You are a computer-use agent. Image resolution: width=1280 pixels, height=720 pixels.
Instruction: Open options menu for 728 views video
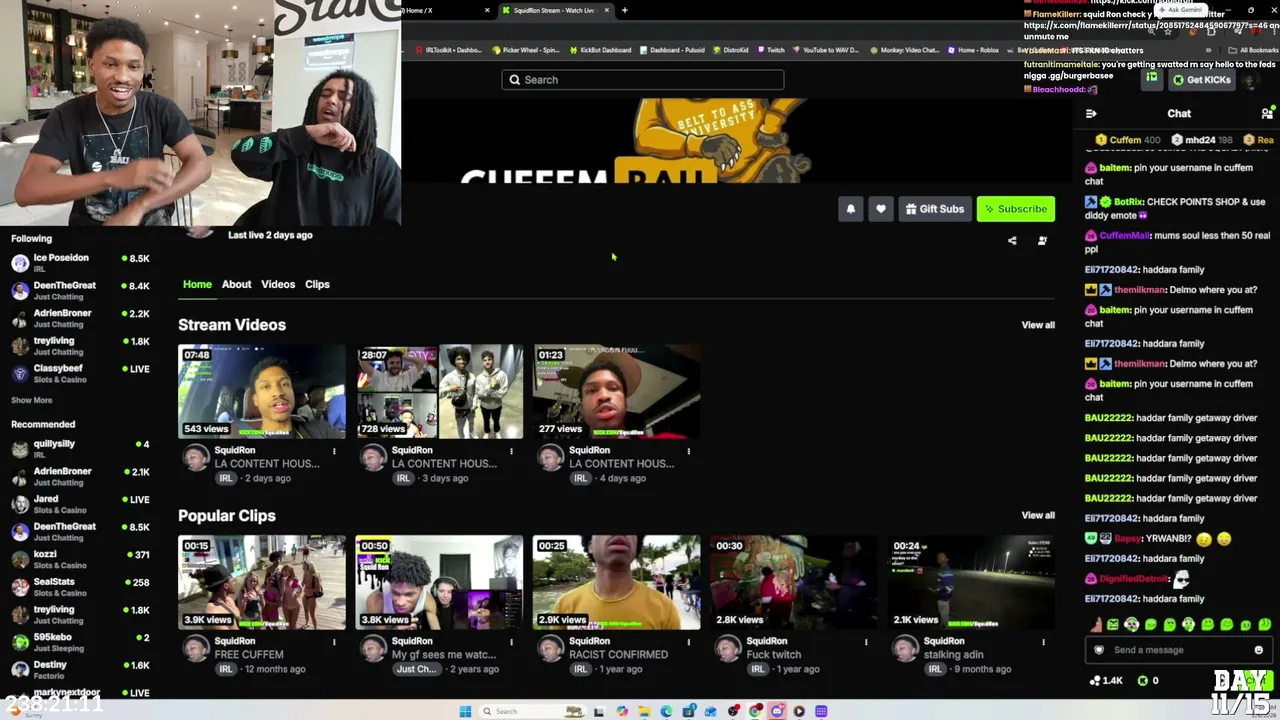(511, 451)
